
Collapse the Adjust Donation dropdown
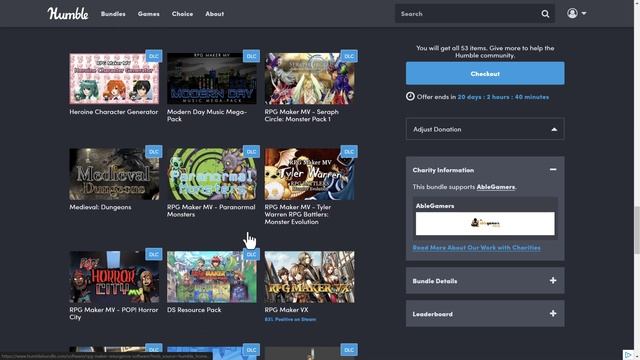pos(485,129)
